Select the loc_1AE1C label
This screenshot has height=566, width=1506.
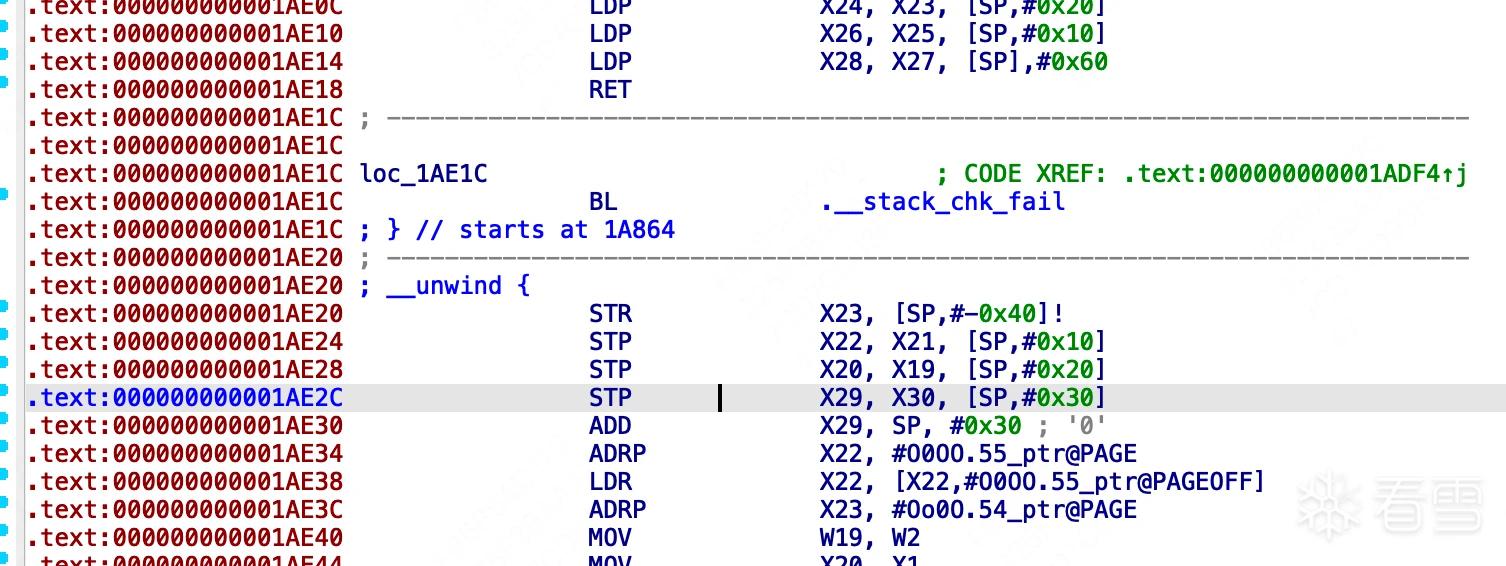point(423,174)
